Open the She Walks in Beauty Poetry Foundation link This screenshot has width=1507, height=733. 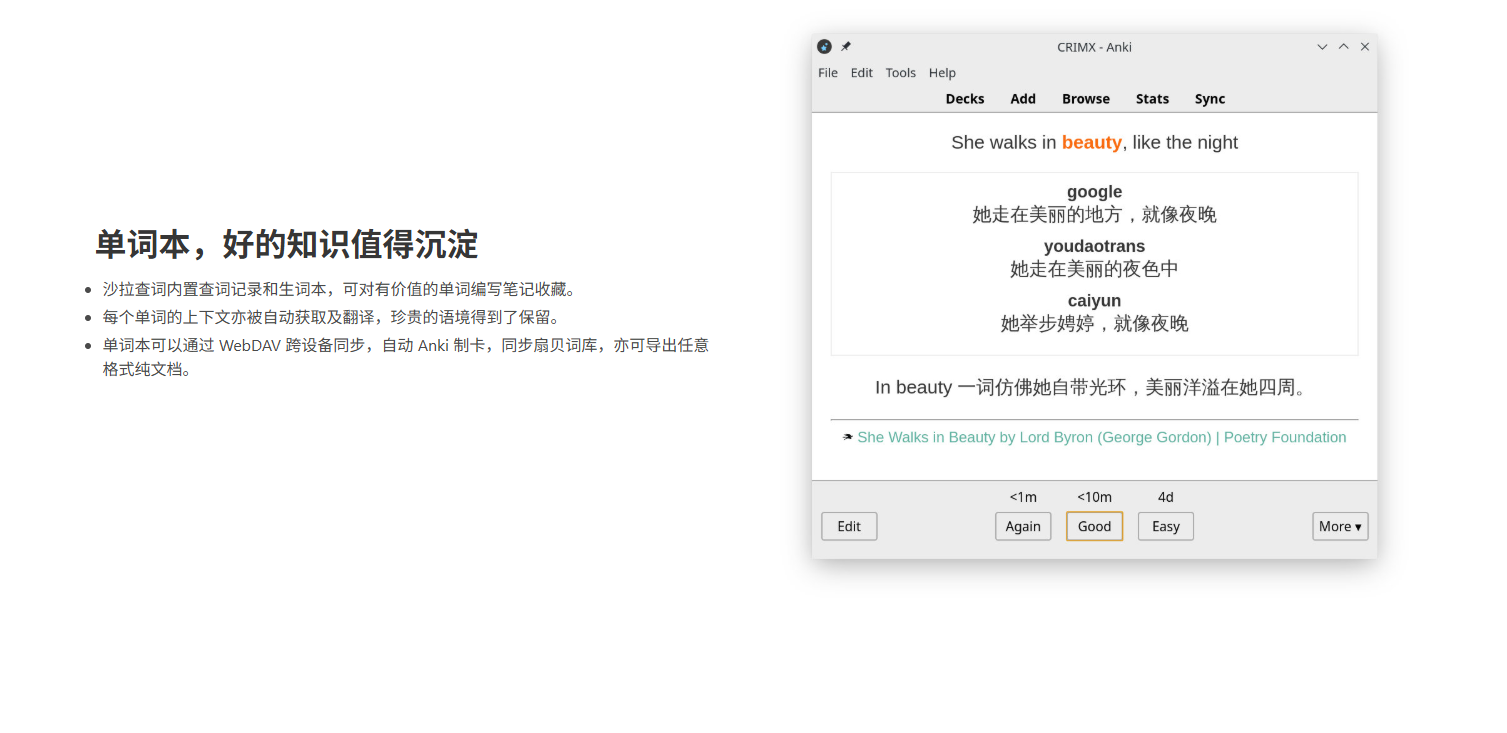coord(1102,437)
